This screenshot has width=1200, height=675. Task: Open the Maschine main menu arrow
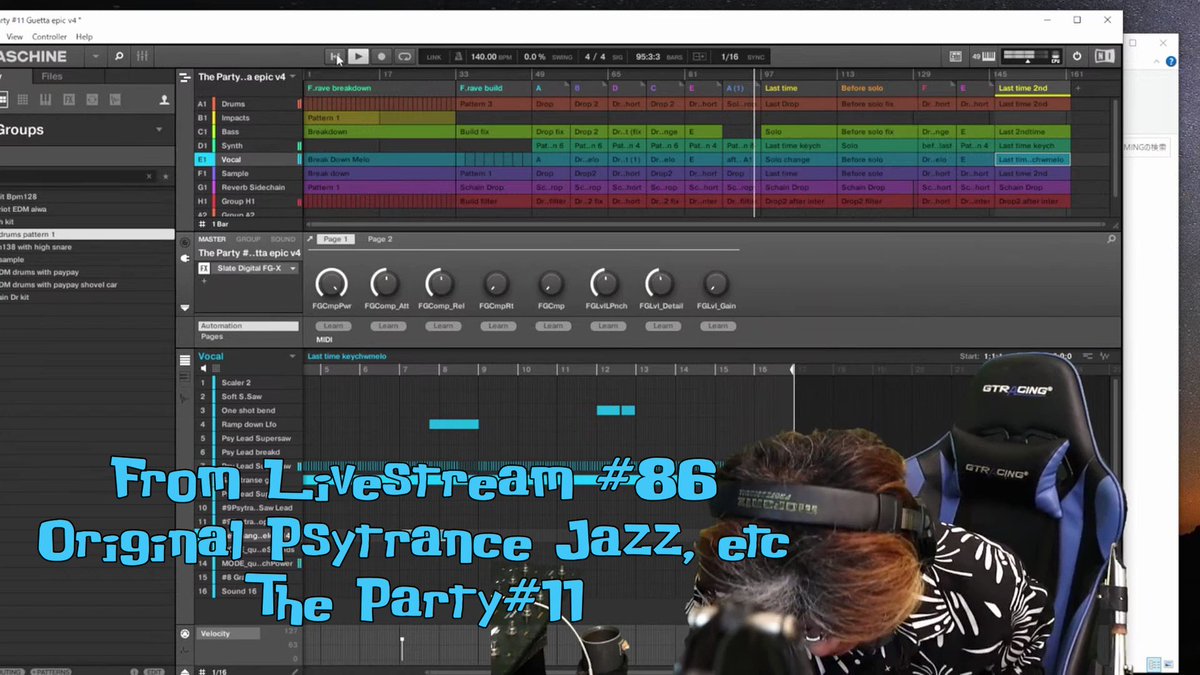(95, 57)
